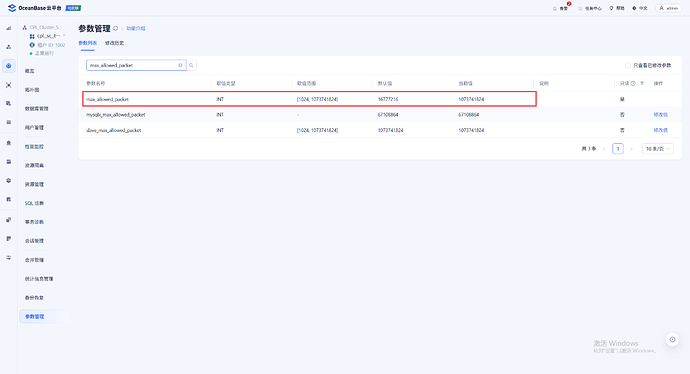Open 数据库管理 database management
This screenshot has width=690, height=374.
tap(37, 109)
